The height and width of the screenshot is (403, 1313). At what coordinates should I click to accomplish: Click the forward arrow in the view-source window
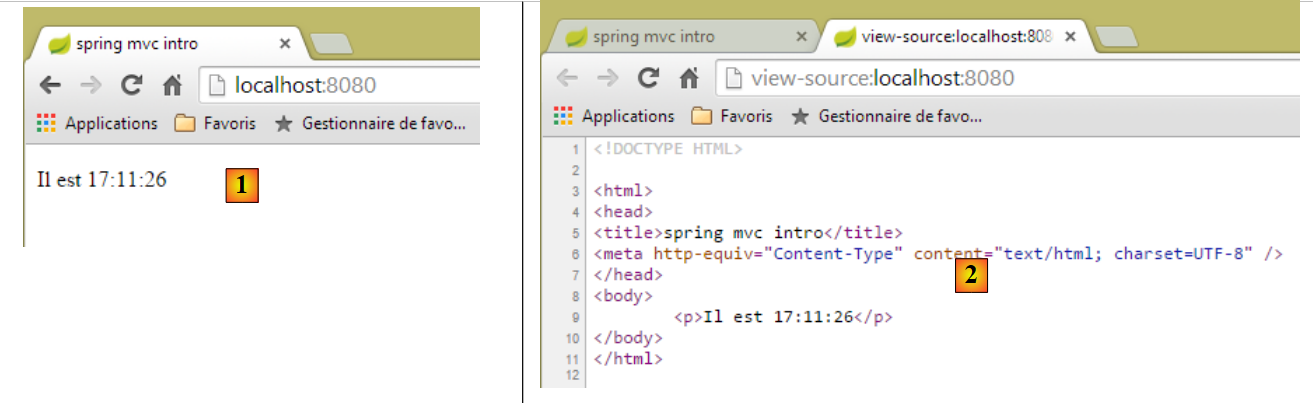click(x=607, y=78)
